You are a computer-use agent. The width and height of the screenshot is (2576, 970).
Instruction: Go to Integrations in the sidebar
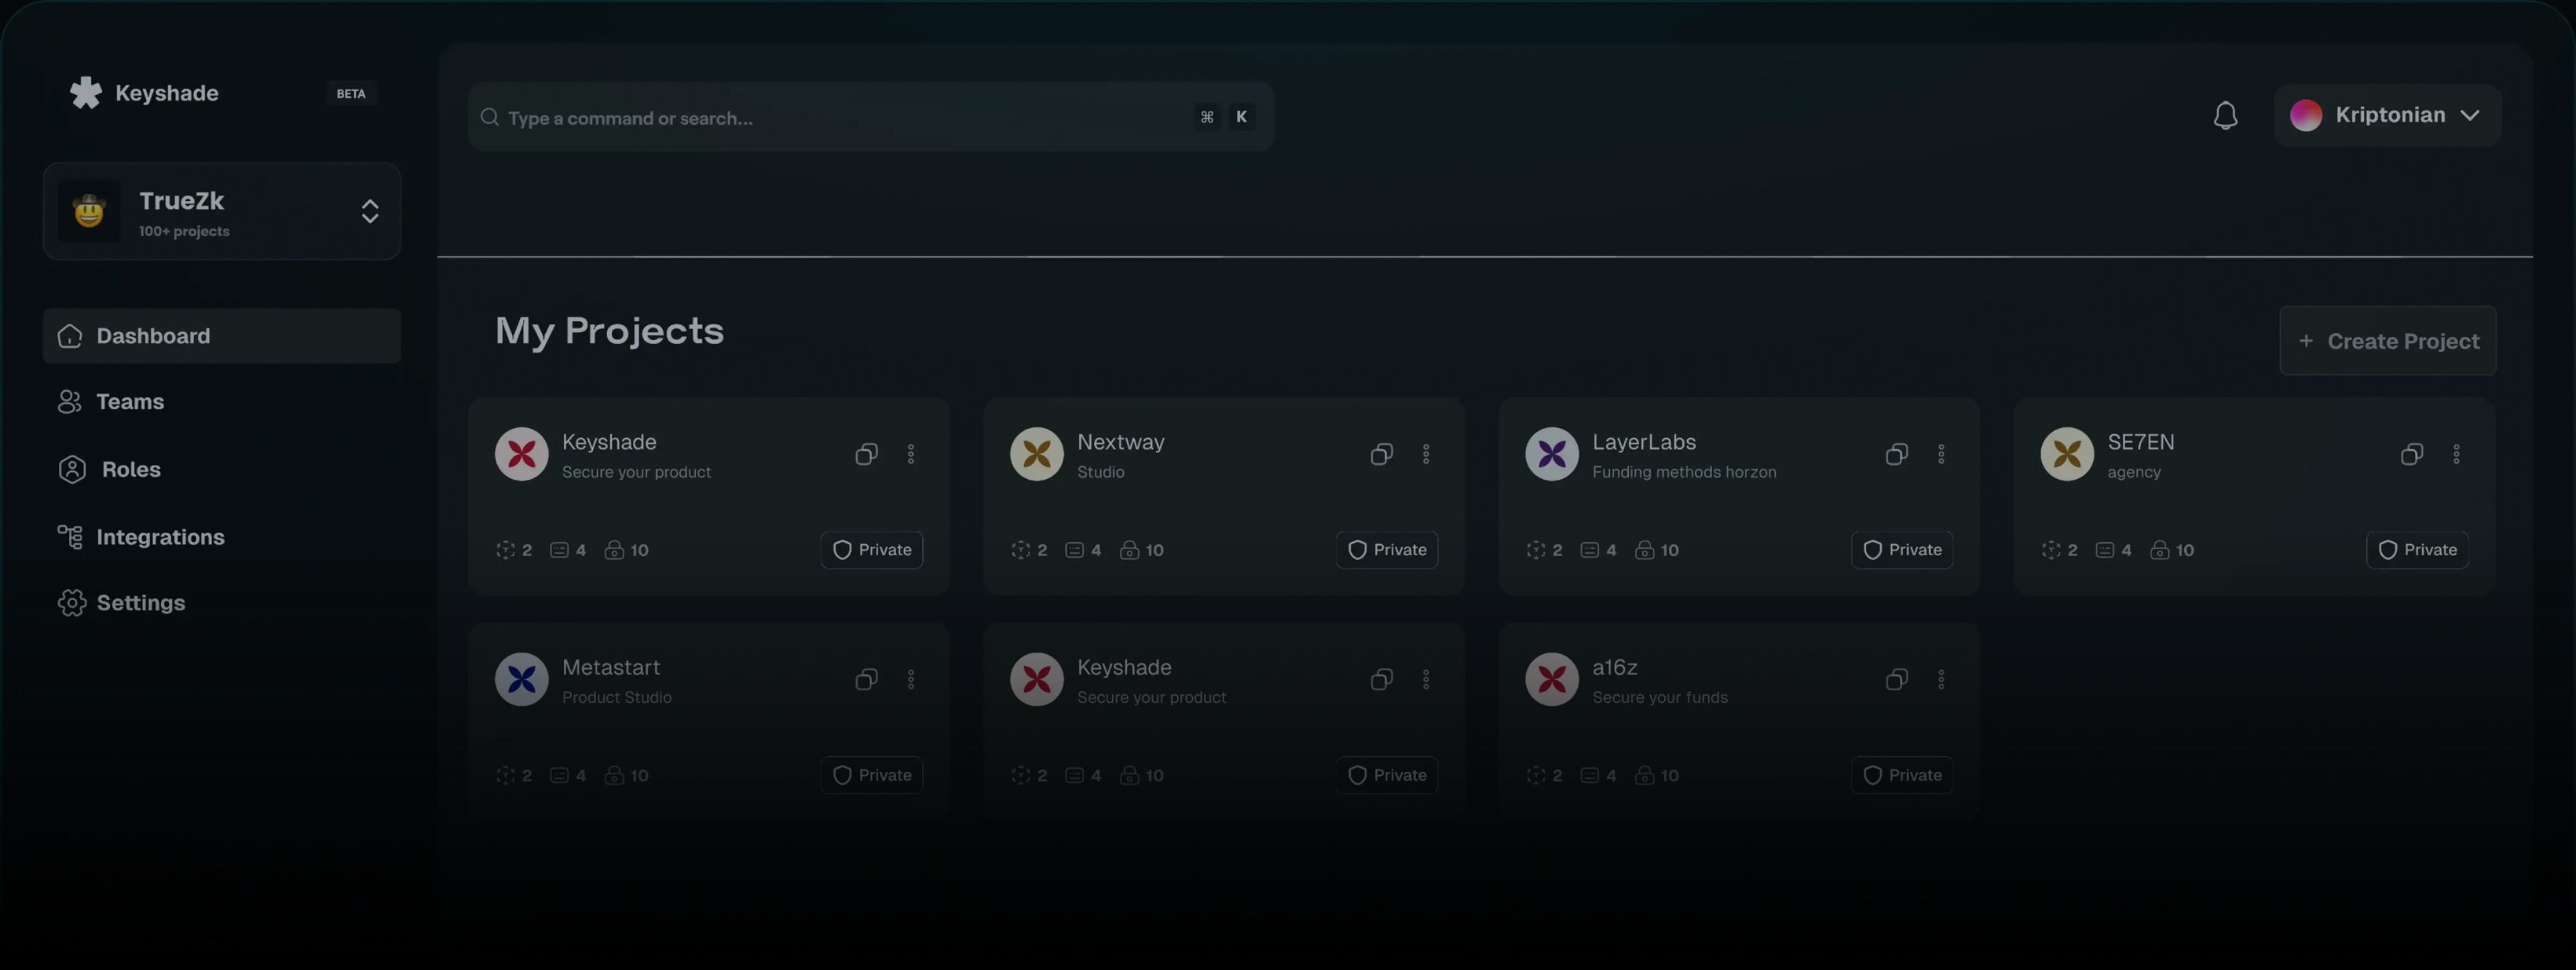(160, 537)
